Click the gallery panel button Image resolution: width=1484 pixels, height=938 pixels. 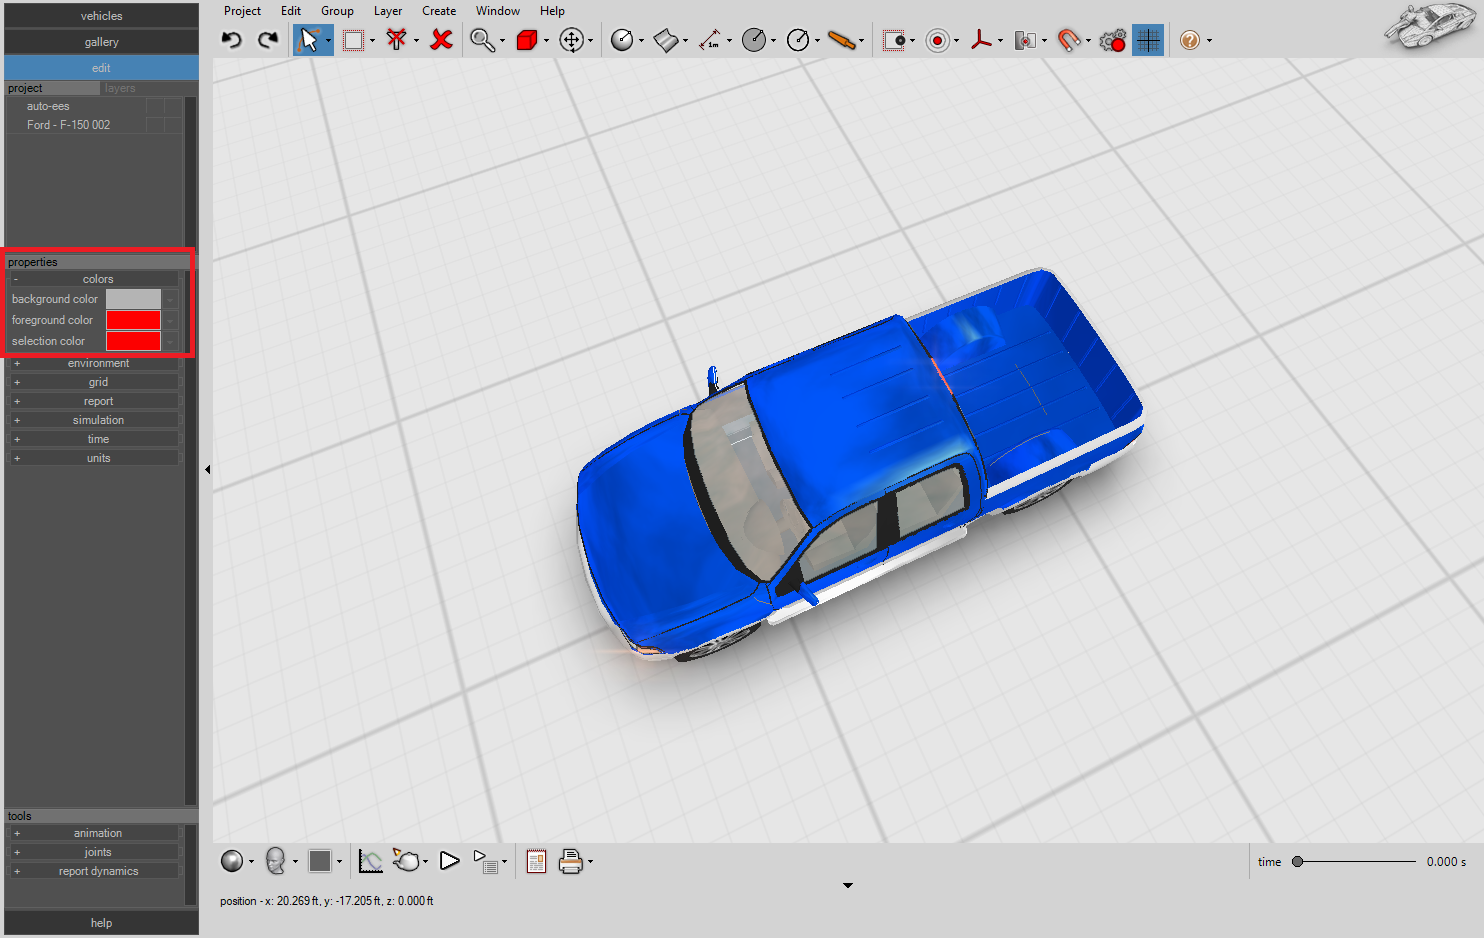101,42
